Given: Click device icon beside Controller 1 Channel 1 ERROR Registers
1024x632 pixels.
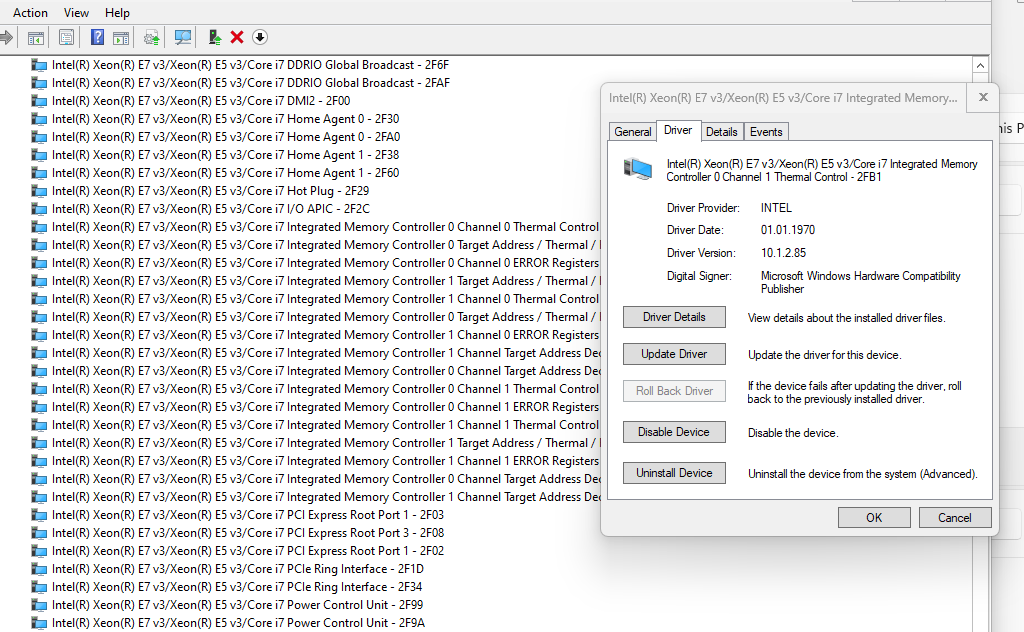Looking at the screenshot, I should tap(39, 462).
